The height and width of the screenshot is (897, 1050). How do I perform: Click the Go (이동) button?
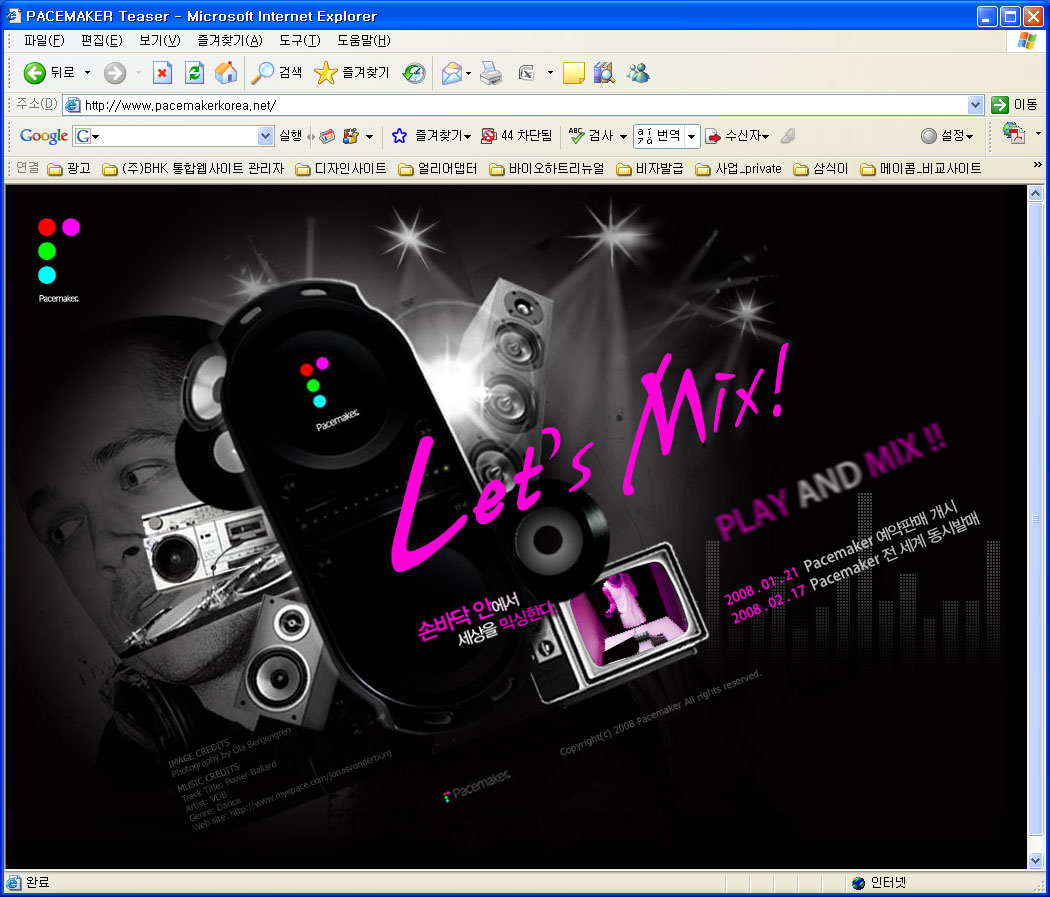click(x=1015, y=104)
